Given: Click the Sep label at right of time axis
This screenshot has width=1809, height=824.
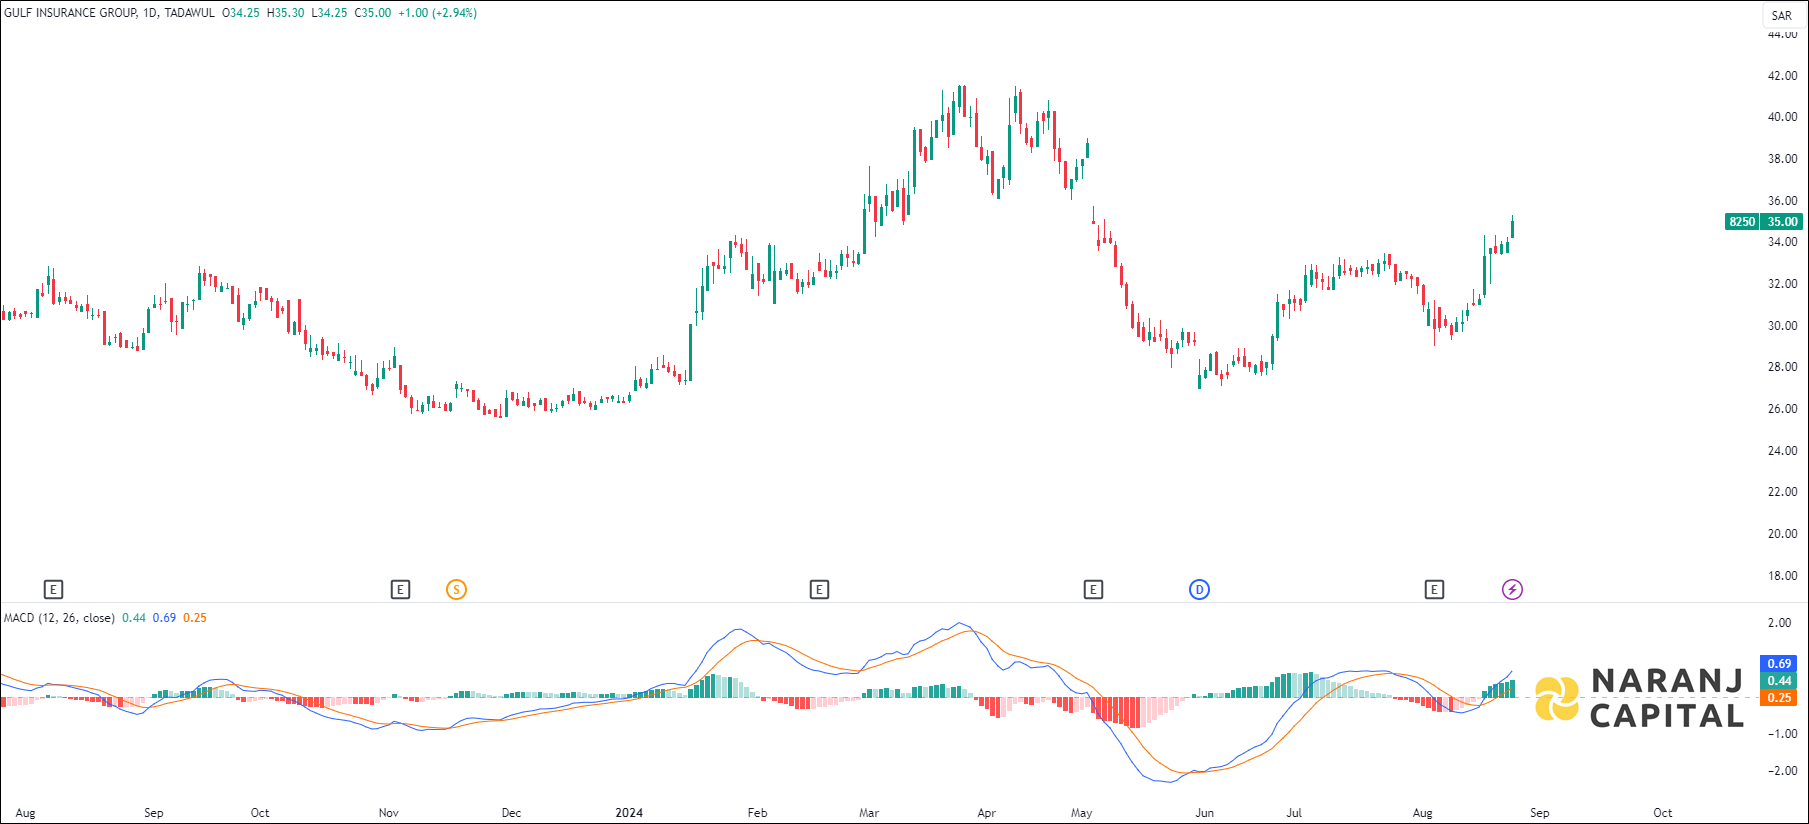Looking at the screenshot, I should [x=1540, y=813].
